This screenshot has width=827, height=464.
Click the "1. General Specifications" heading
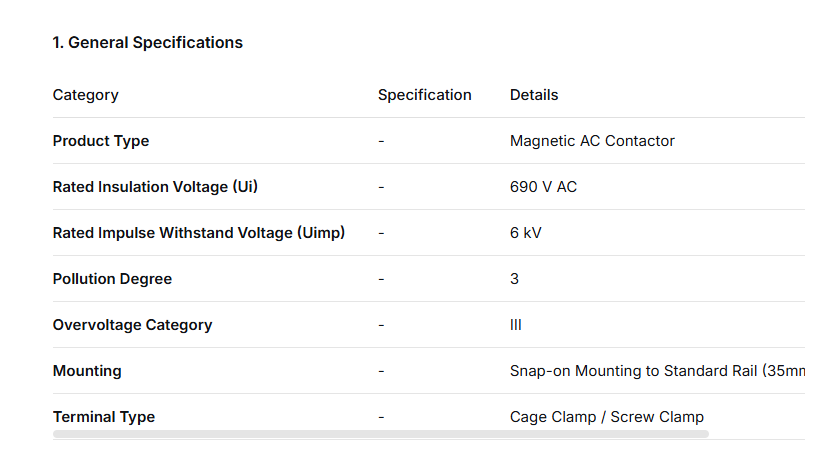pyautogui.click(x=147, y=42)
